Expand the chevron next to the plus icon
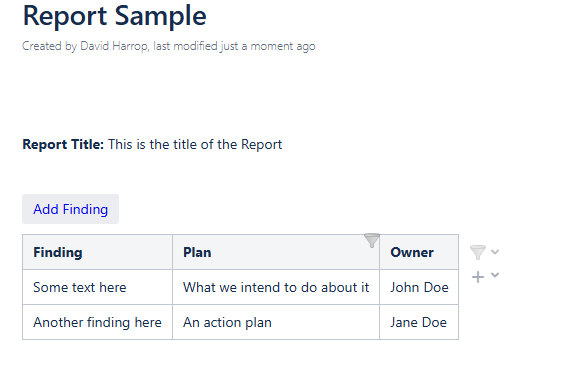The width and height of the screenshot is (588, 368). pos(495,275)
